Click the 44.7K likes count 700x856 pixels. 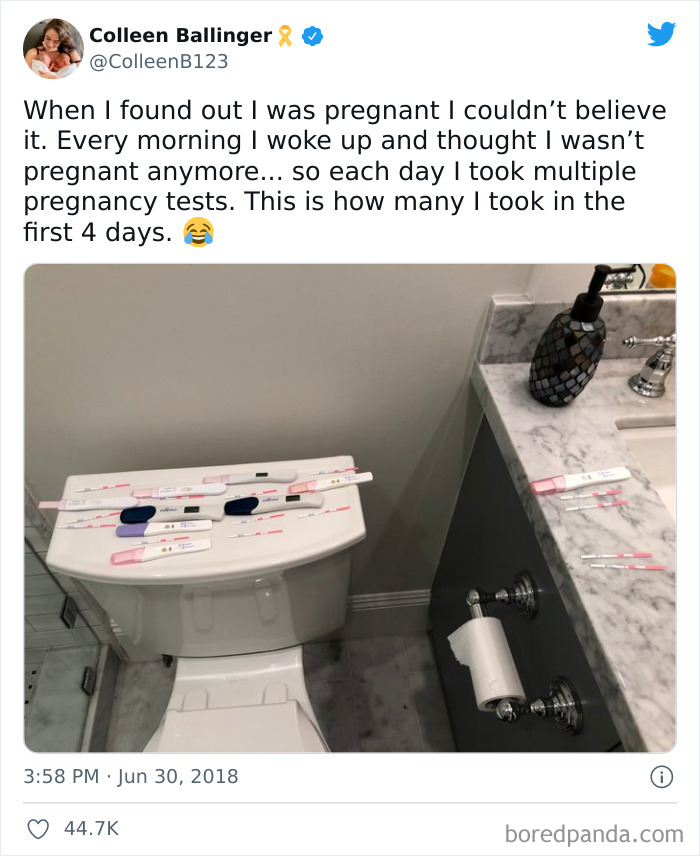pyautogui.click(x=91, y=828)
